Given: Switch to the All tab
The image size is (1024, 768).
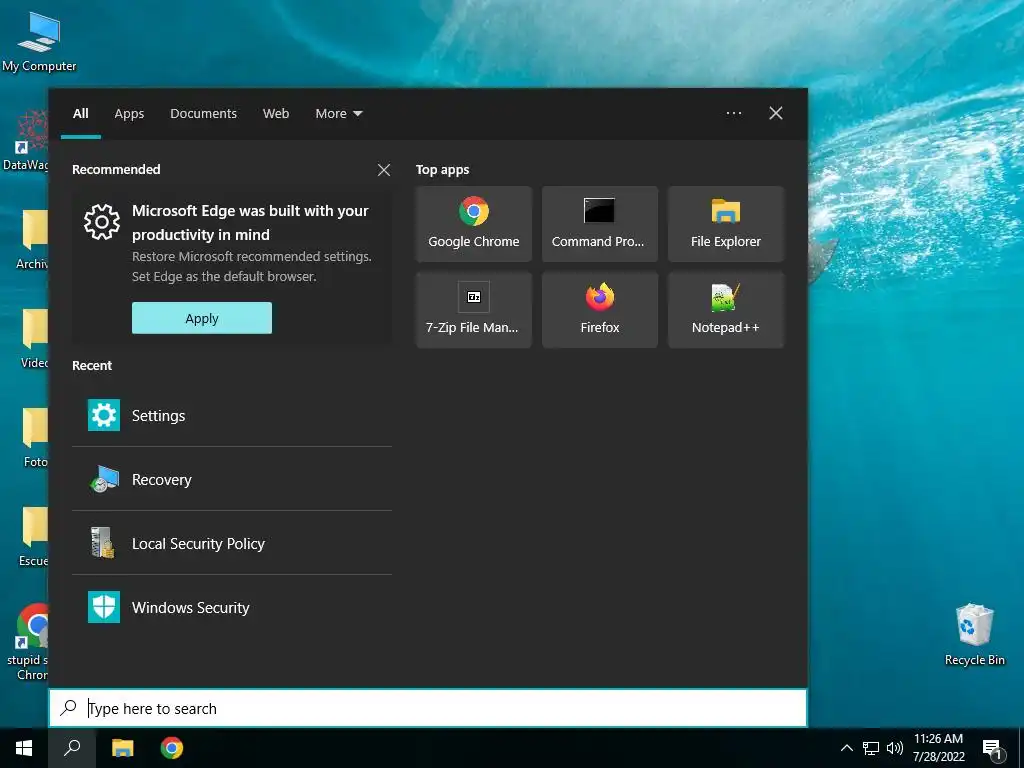Looking at the screenshot, I should 81,114.
